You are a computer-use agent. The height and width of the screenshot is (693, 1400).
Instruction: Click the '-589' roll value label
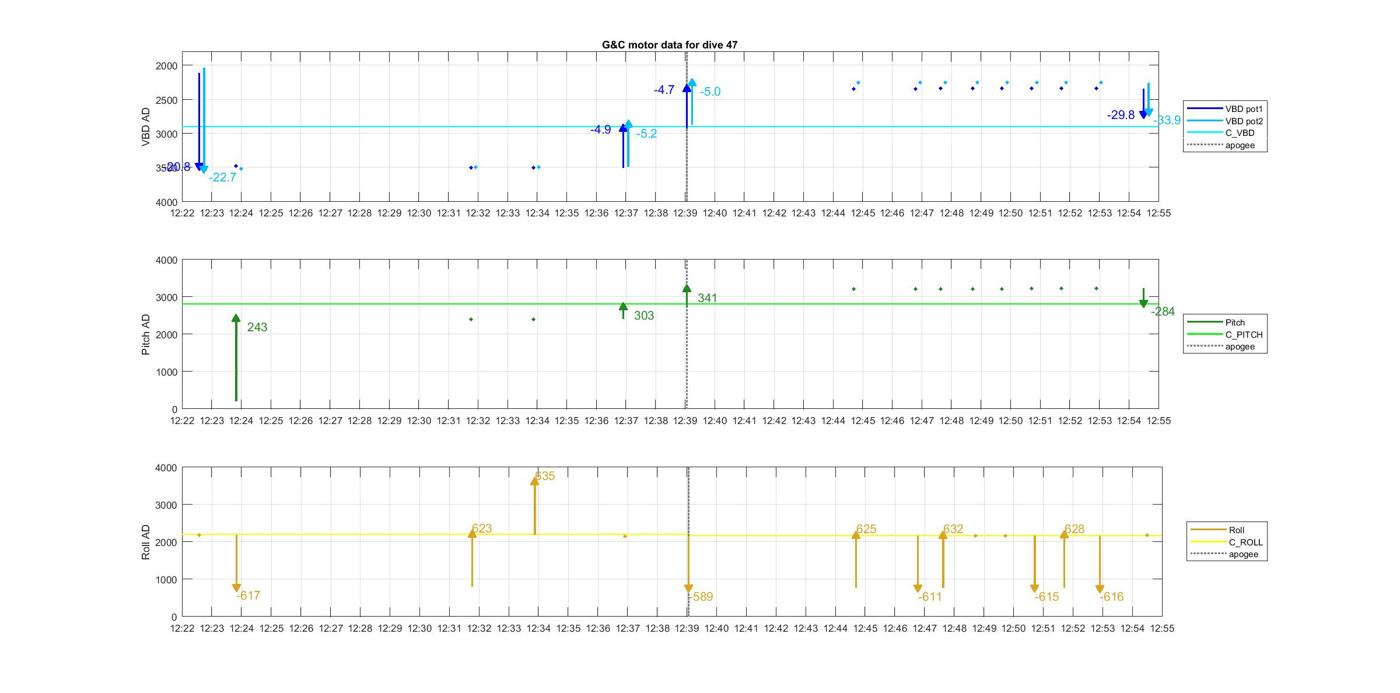[x=701, y=597]
